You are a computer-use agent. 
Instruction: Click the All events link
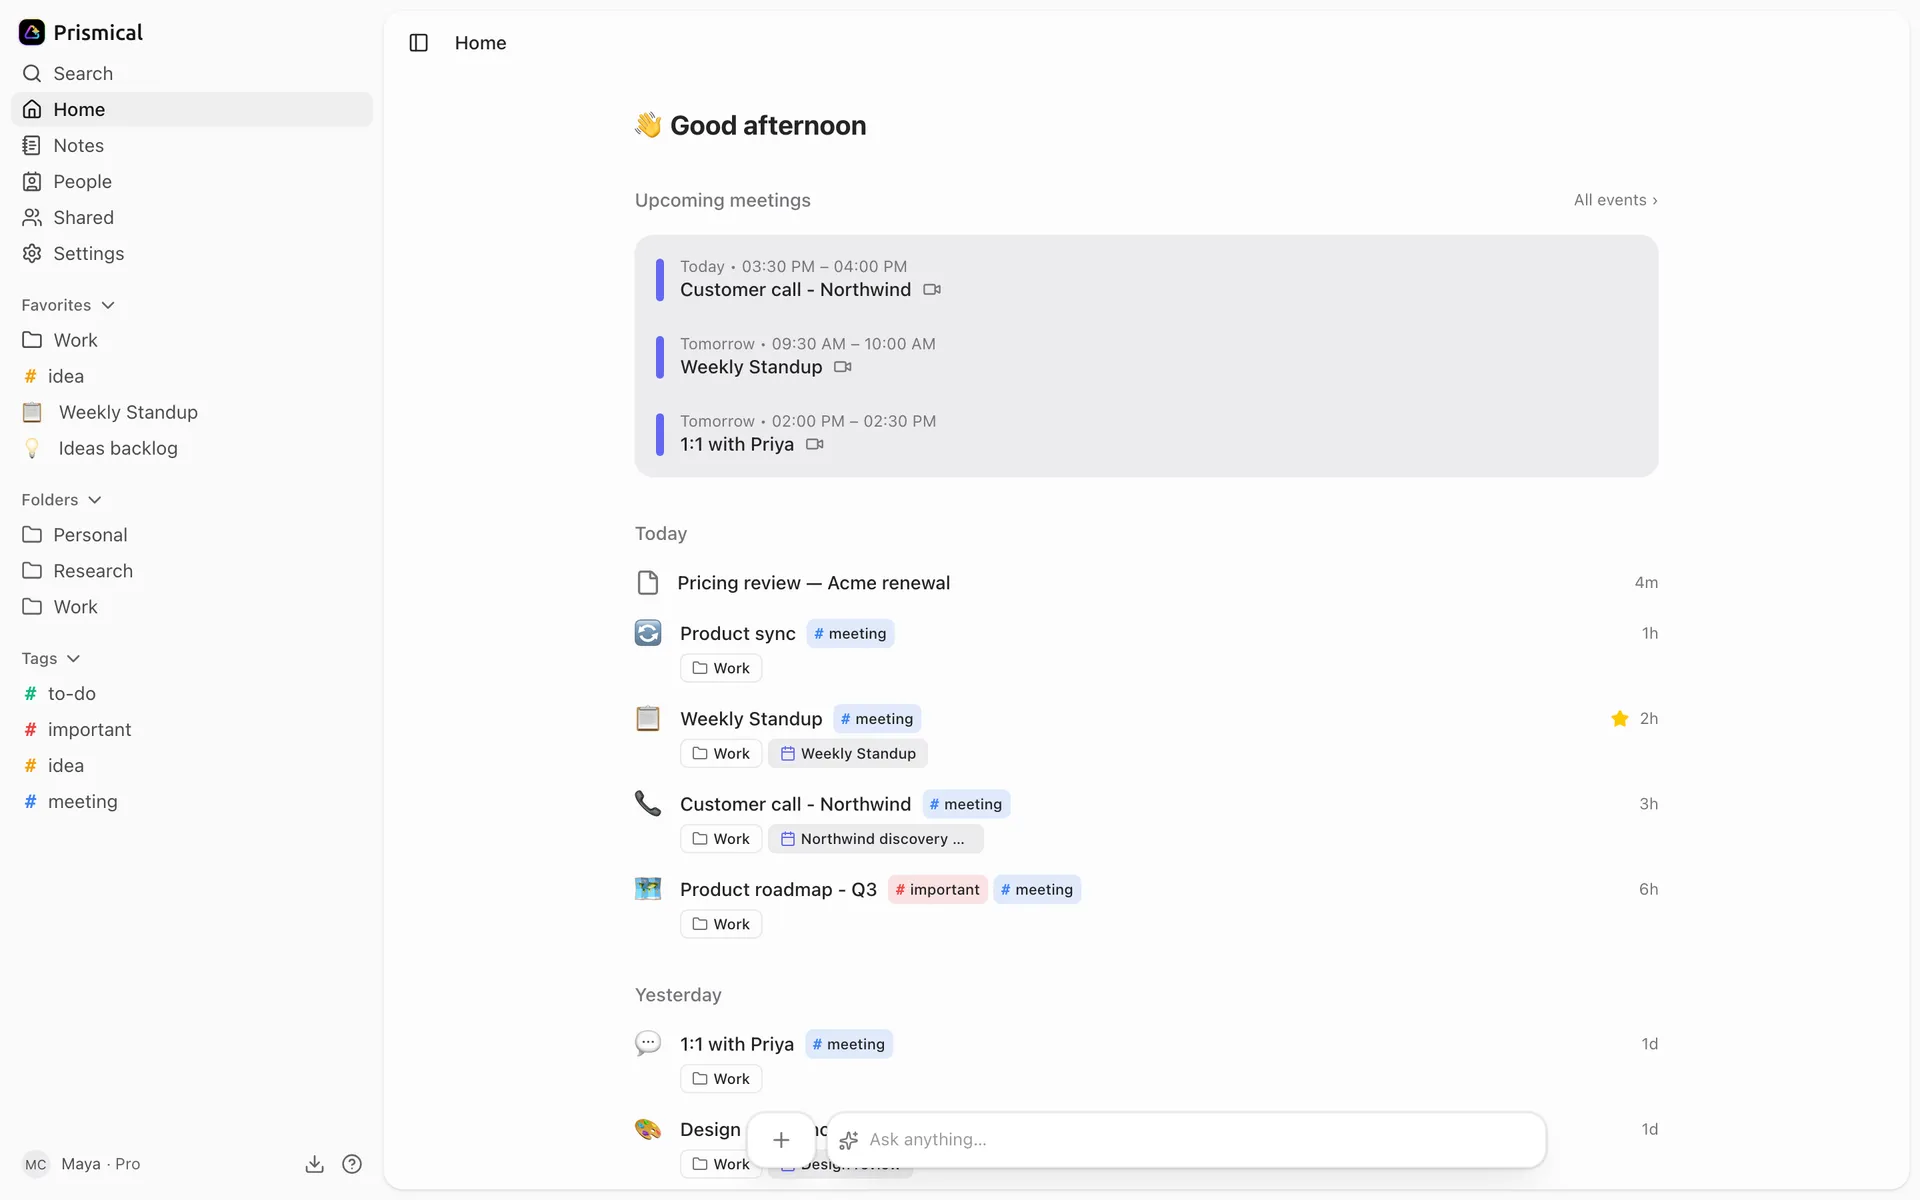1615,200
